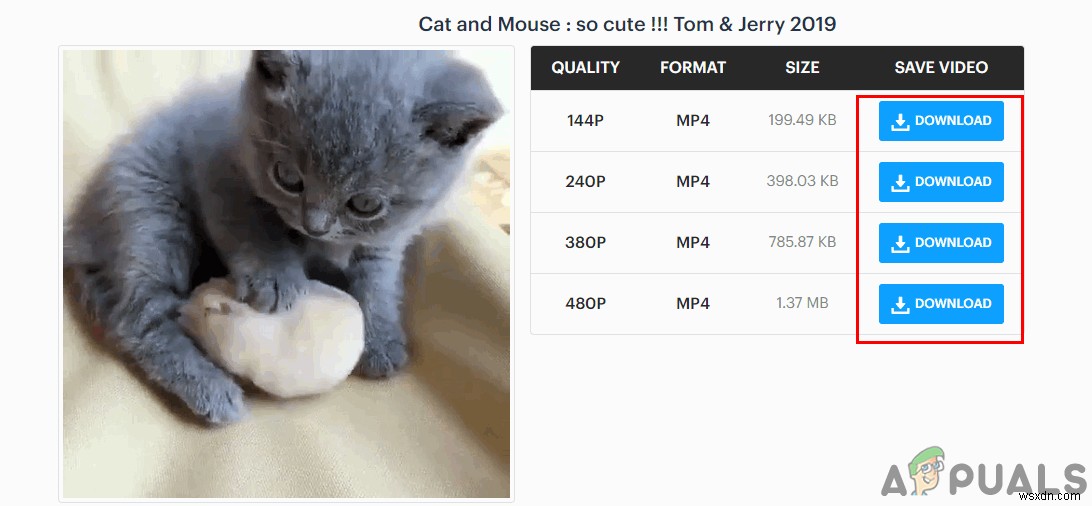The height and width of the screenshot is (506, 1092).
Task: Click the 199.49 KB size value
Action: [x=803, y=121]
